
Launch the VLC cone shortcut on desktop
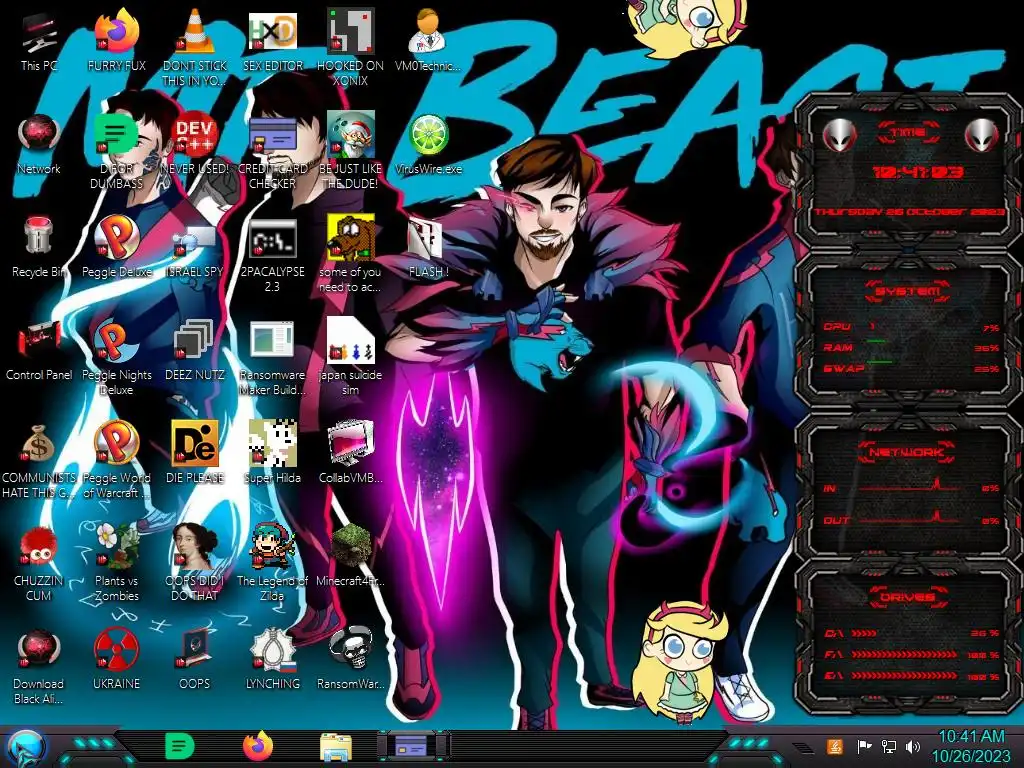click(x=194, y=47)
